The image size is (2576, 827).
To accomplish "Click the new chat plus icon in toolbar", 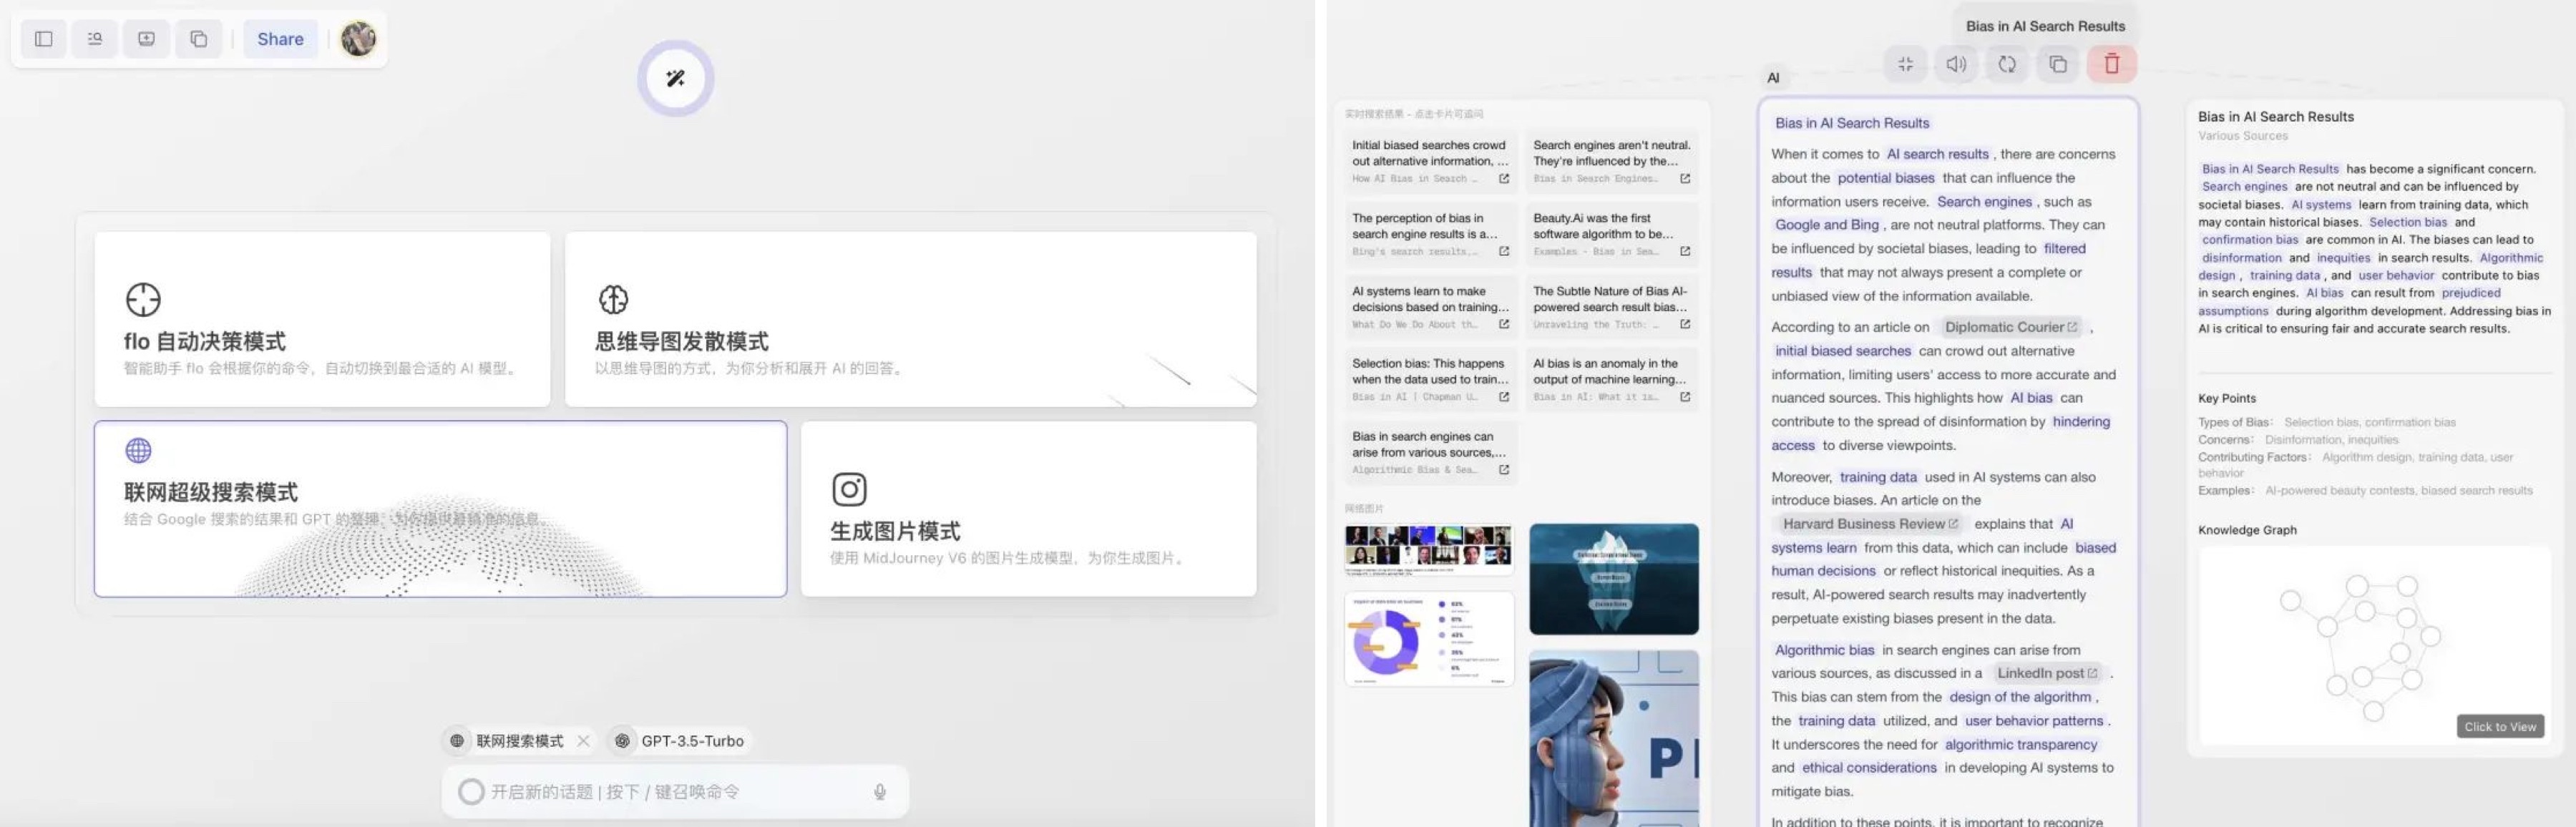I will click(147, 39).
